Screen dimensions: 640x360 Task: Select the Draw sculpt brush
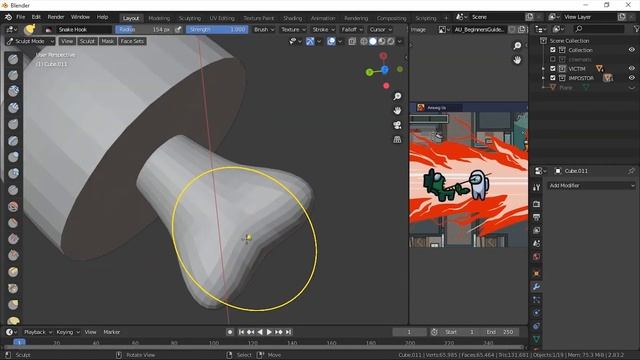[x=13, y=59]
